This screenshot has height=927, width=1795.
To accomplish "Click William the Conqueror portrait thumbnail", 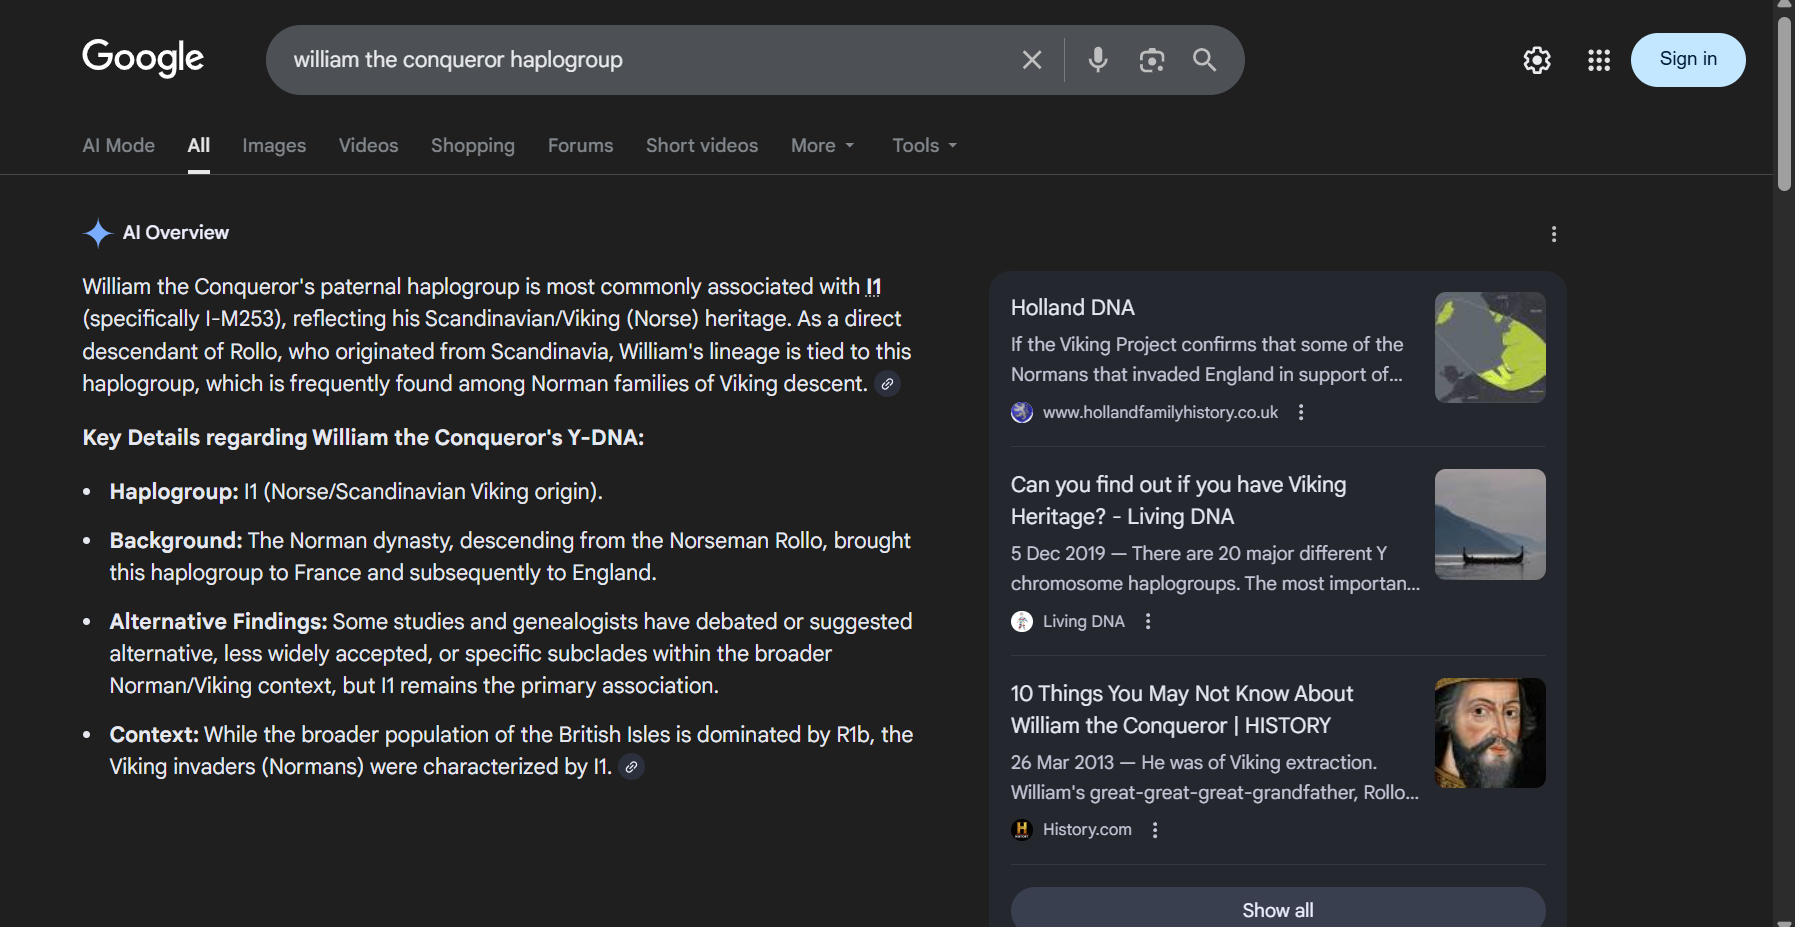I will pos(1489,733).
